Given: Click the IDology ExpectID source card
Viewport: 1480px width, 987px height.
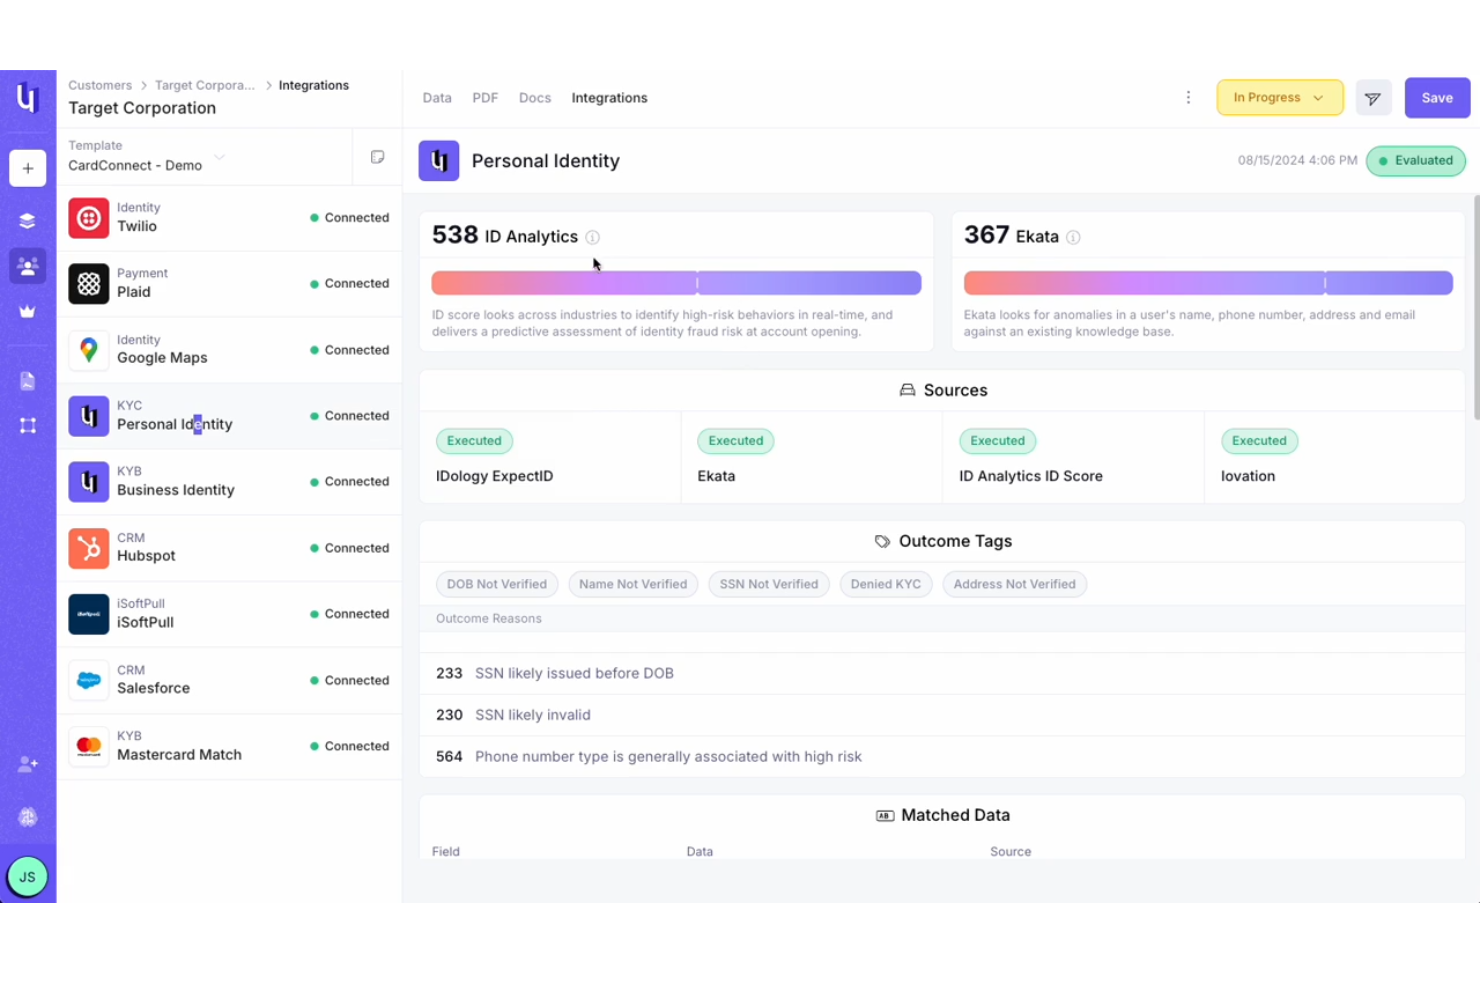Looking at the screenshot, I should (550, 457).
